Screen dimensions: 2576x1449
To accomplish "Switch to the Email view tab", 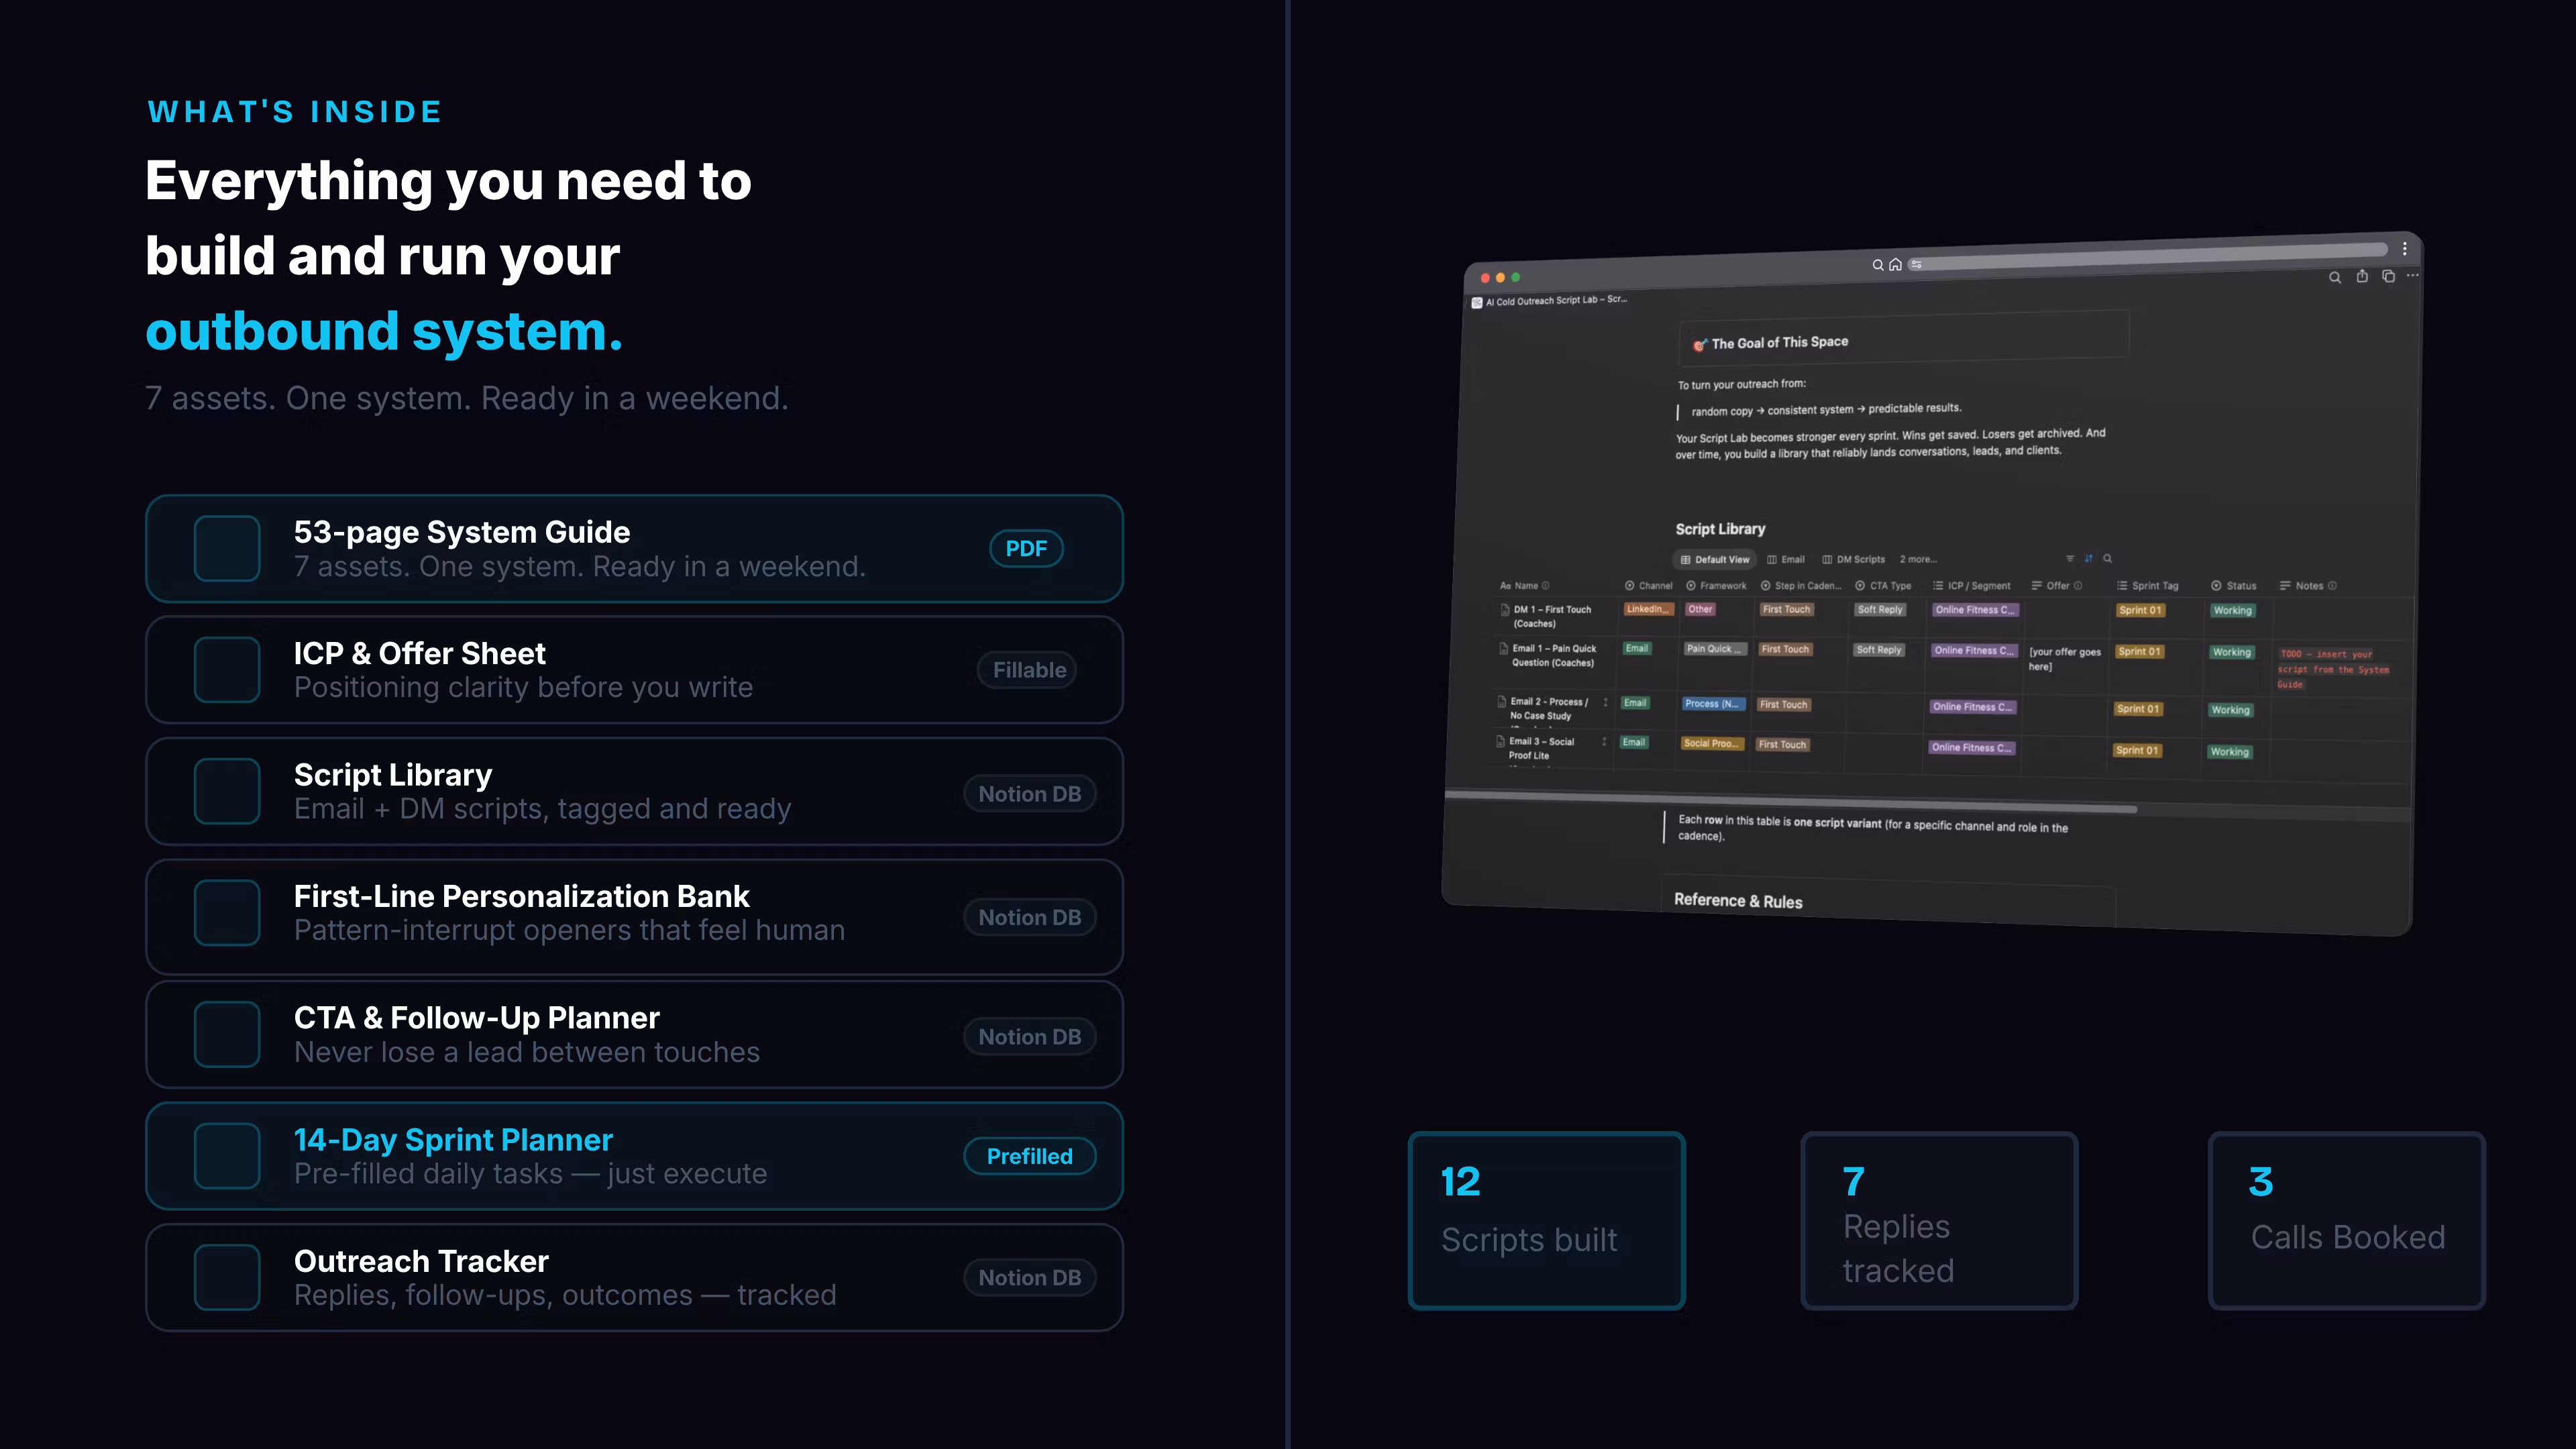I will click(x=1786, y=560).
